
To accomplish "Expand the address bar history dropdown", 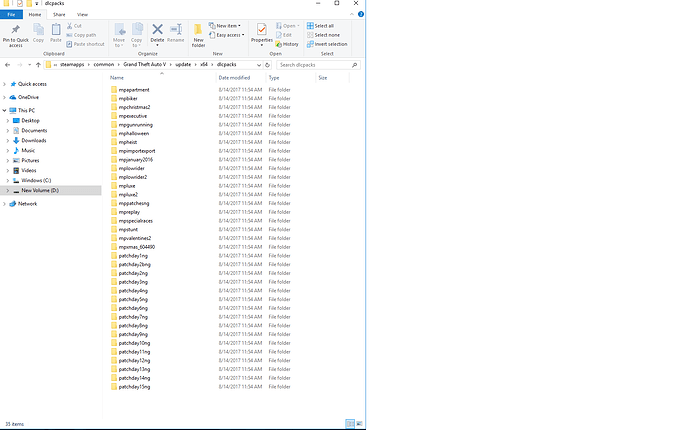I will (x=259, y=65).
